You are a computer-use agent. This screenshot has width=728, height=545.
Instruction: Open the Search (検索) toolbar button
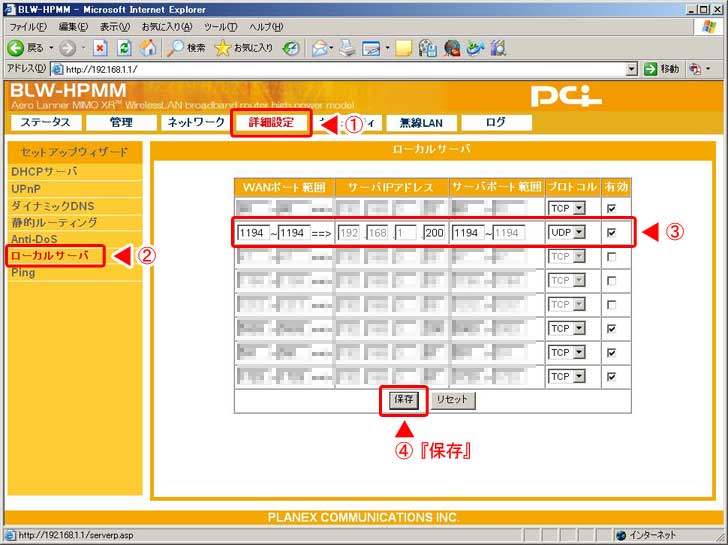point(186,48)
